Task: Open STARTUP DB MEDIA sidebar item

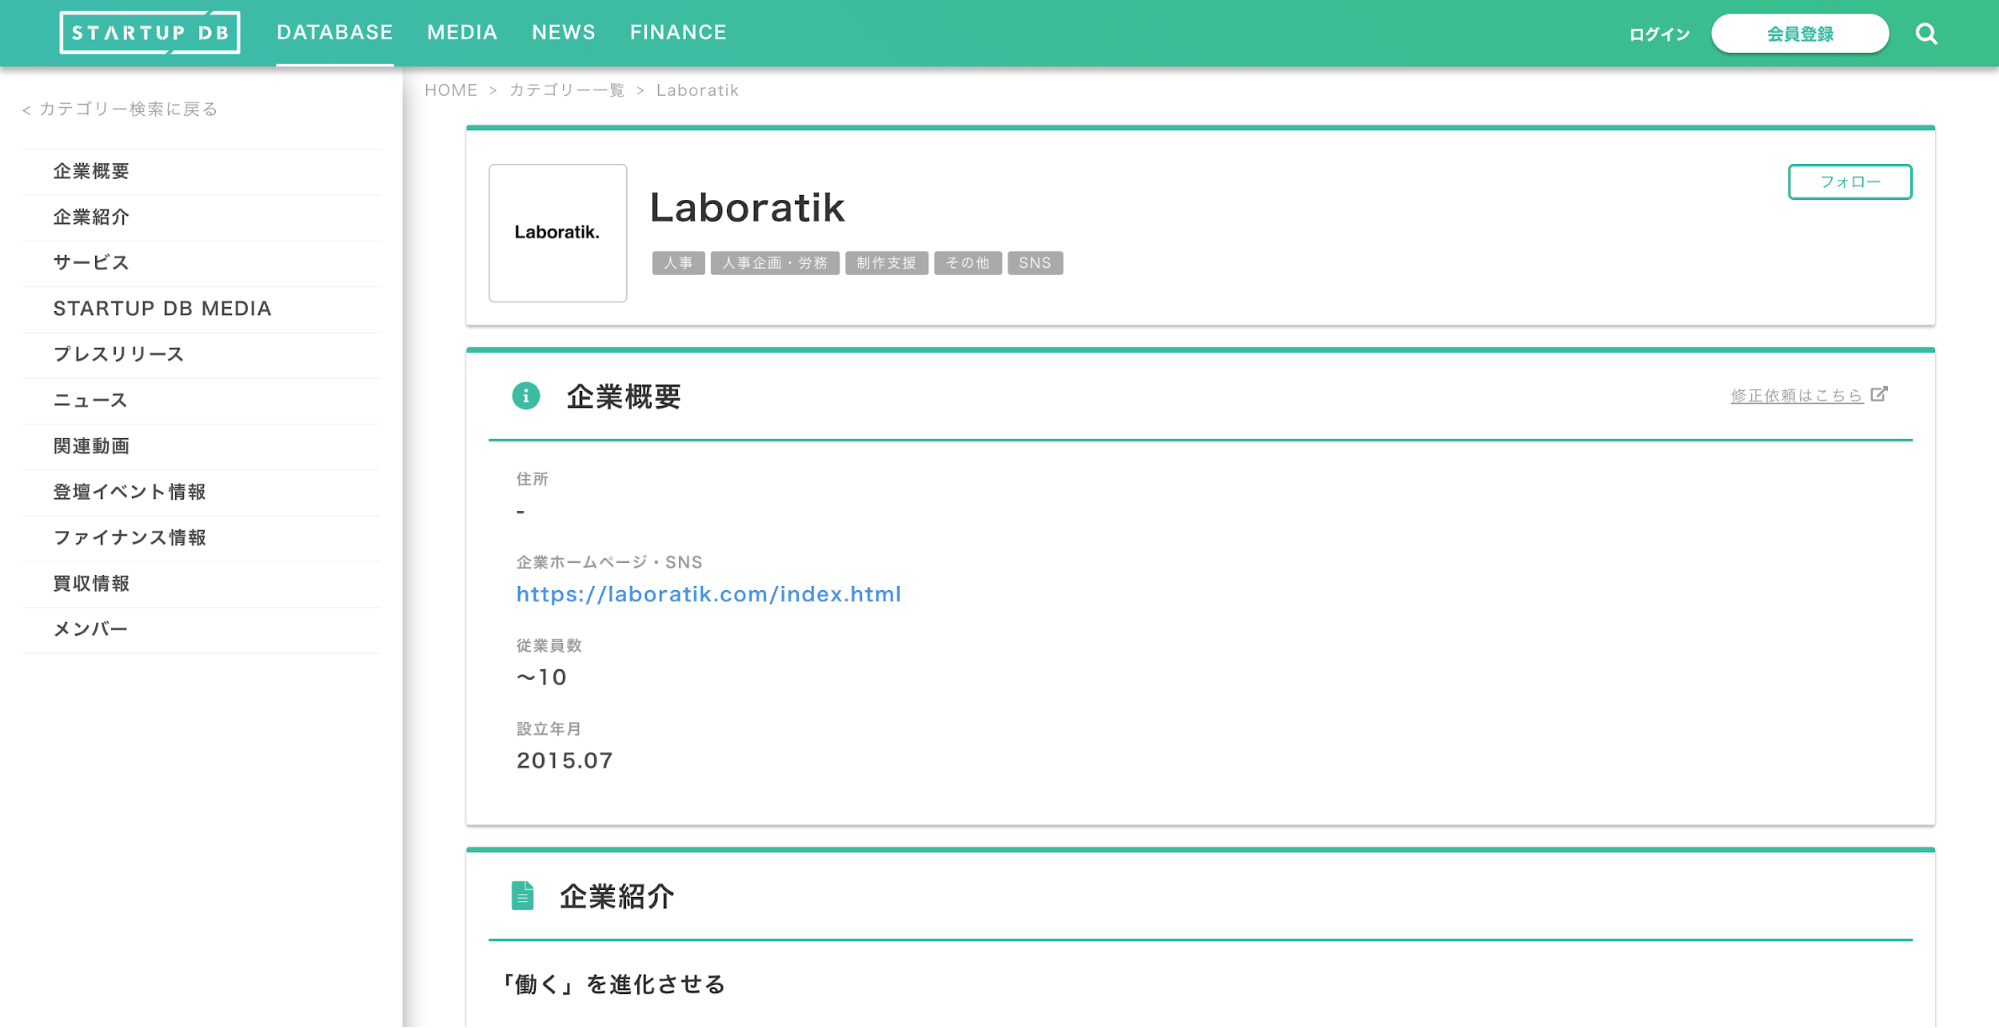Action: 201,309
